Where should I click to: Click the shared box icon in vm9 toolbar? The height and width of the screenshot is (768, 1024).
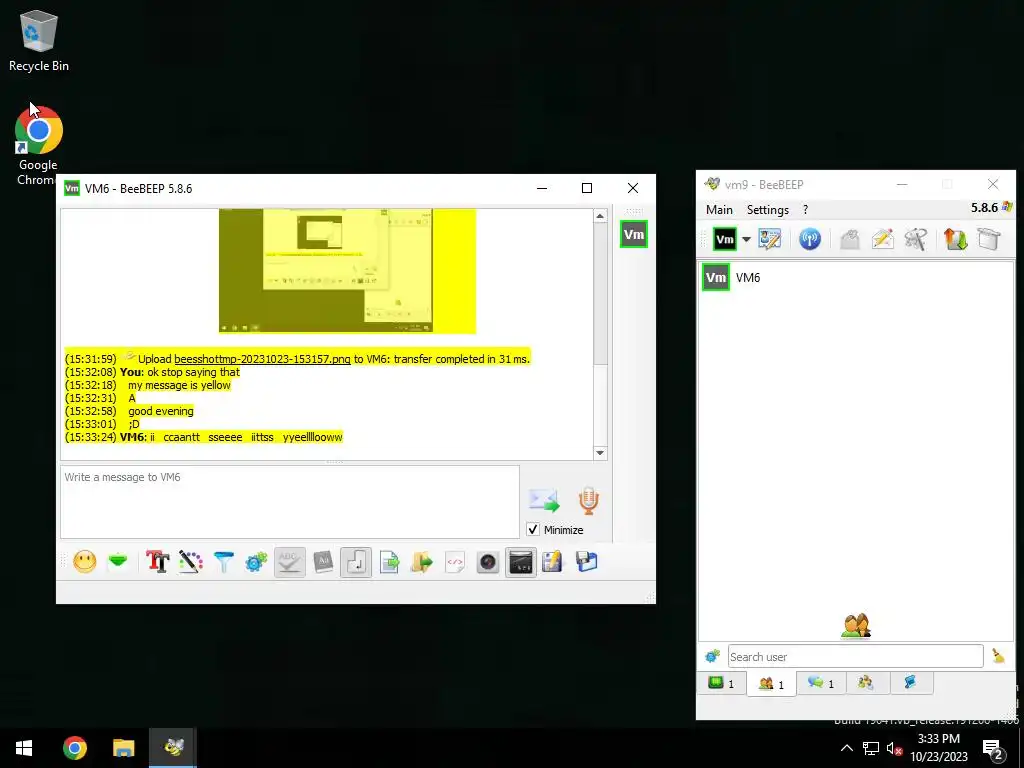tap(989, 239)
